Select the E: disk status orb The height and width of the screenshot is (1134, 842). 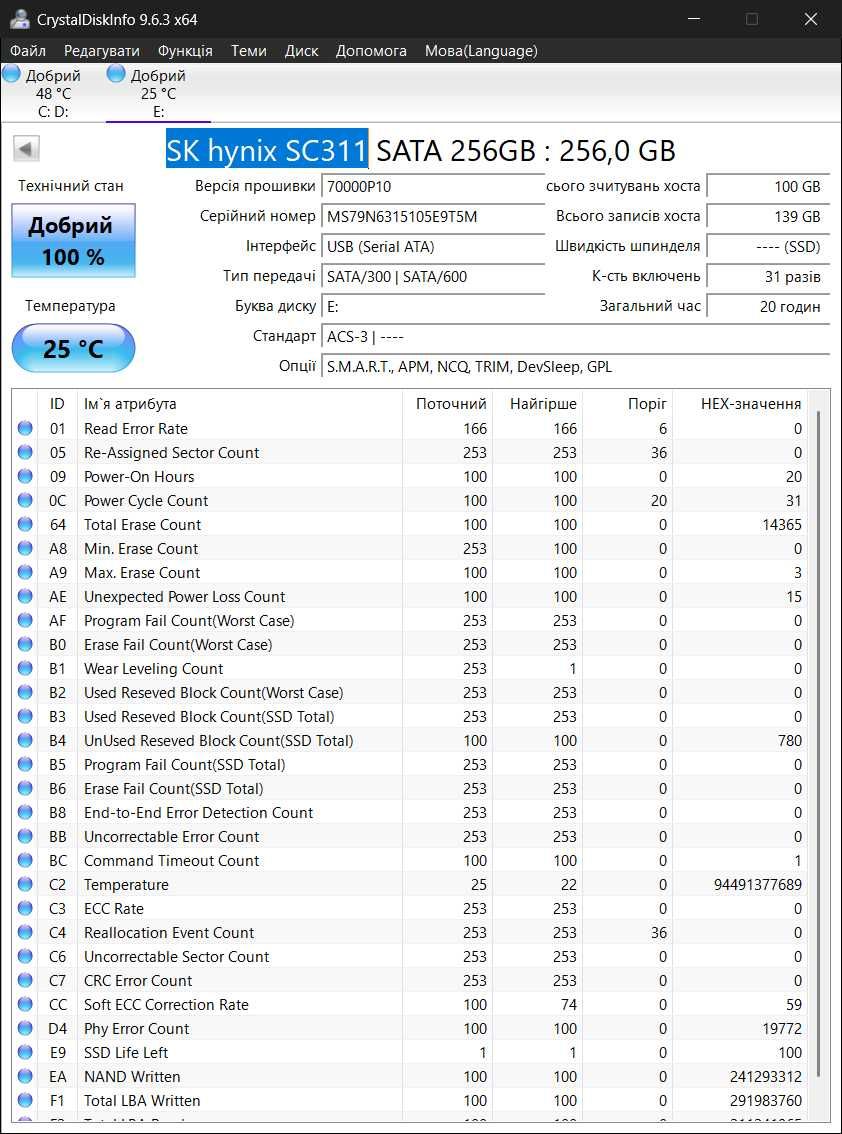116,73
